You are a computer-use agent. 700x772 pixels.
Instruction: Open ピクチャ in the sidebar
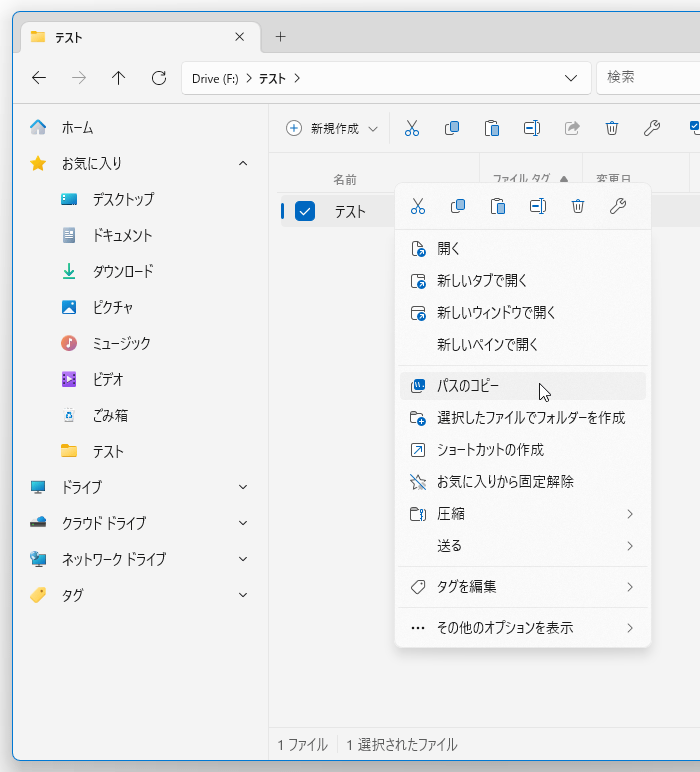(x=139, y=307)
